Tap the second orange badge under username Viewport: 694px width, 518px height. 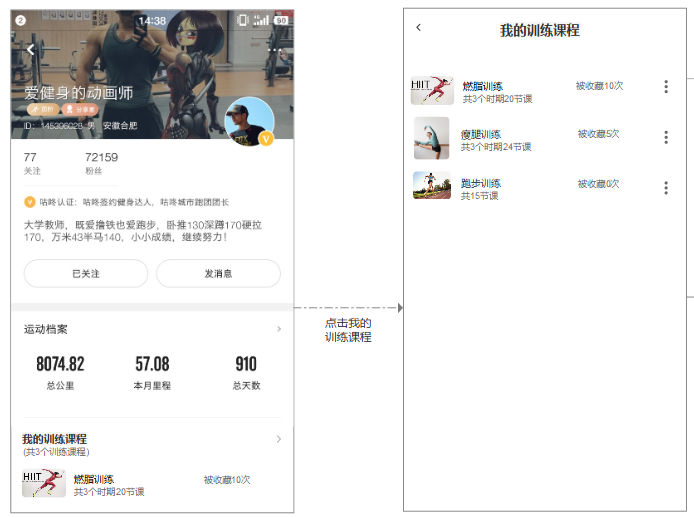coord(80,109)
